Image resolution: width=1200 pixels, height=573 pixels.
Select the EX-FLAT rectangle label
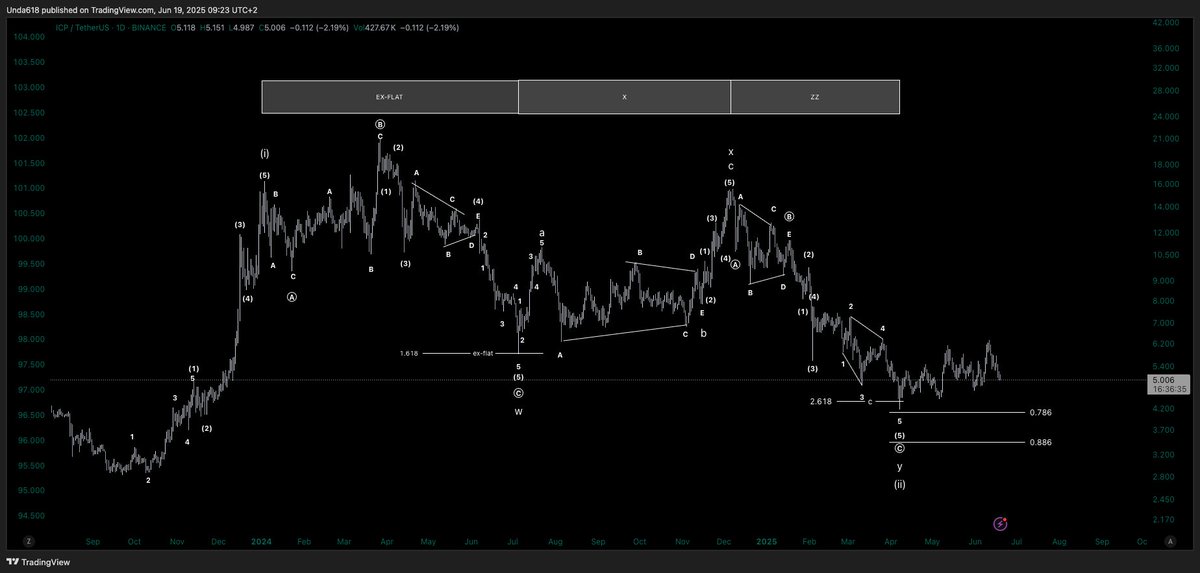pyautogui.click(x=390, y=98)
